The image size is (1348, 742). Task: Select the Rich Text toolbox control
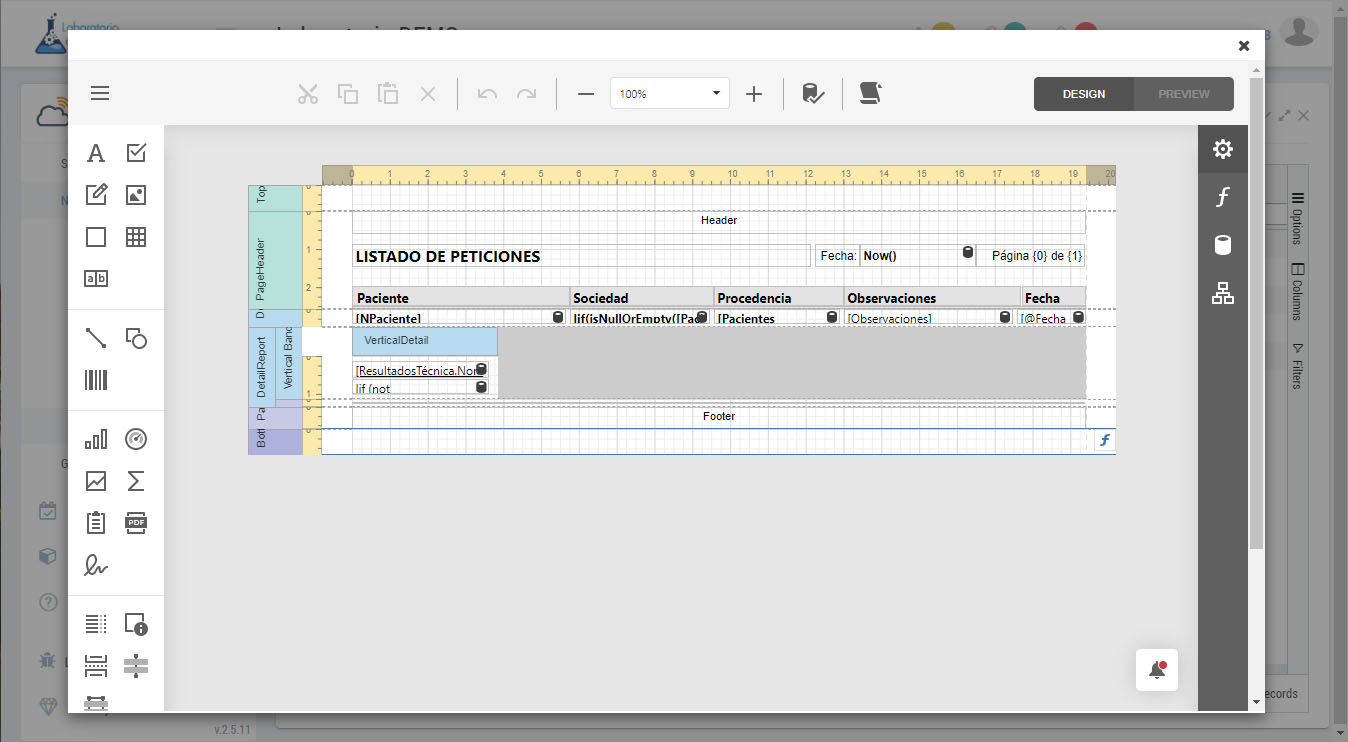[x=96, y=195]
